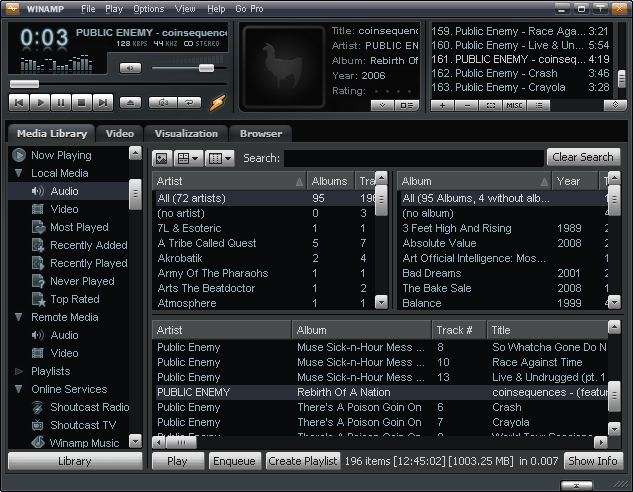Open Shoutcast Radio service

click(x=90, y=407)
